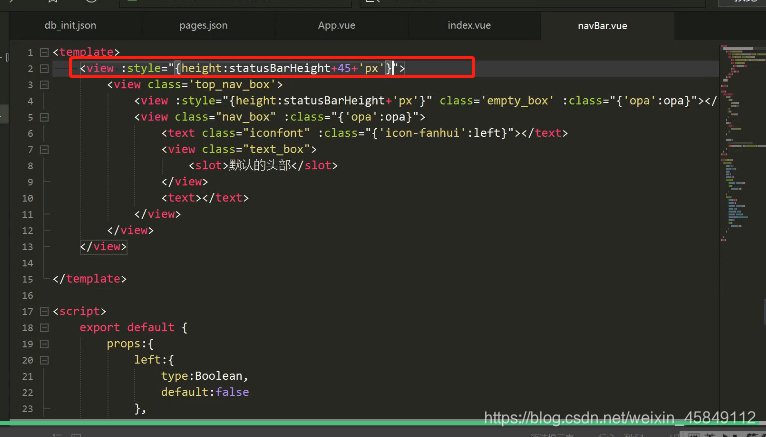Image resolution: width=766 pixels, height=437 pixels.
Task: Click the vertical scrollbar at right edge
Action: coord(765,312)
